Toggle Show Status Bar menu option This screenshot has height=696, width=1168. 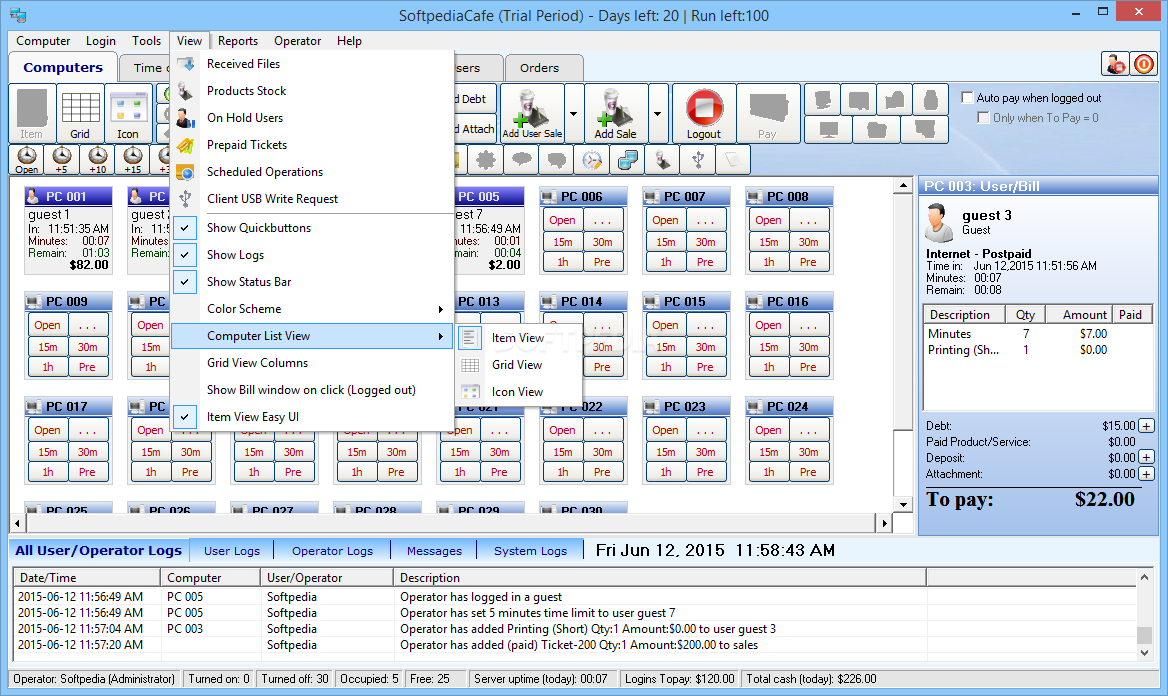[x=313, y=282]
